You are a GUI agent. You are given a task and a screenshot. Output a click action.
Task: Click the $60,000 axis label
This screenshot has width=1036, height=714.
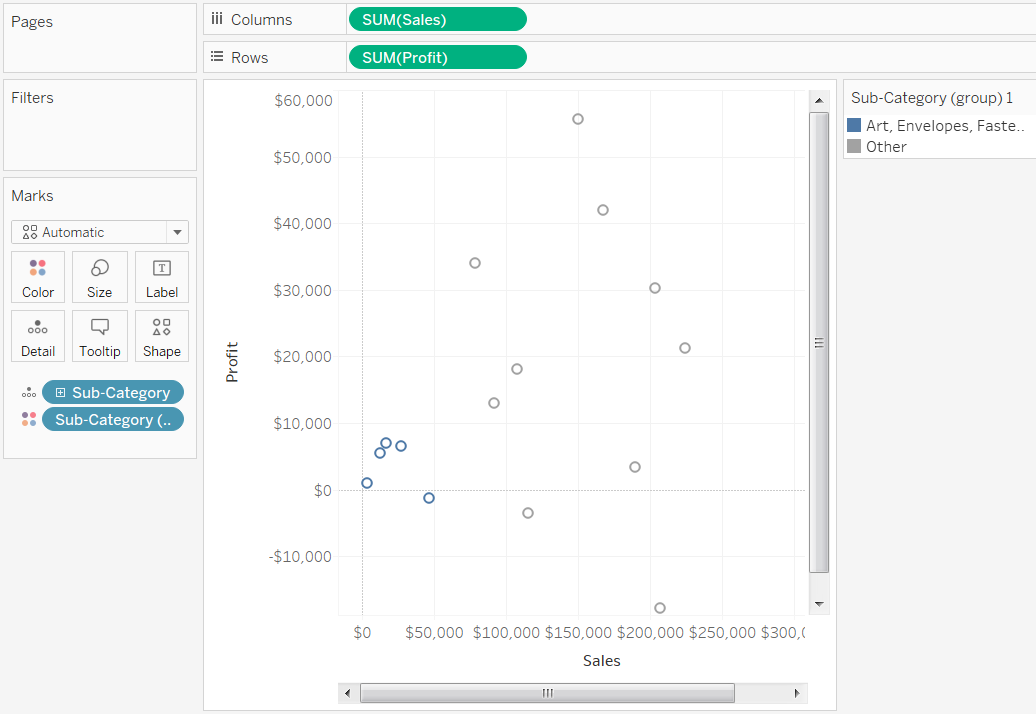[303, 100]
